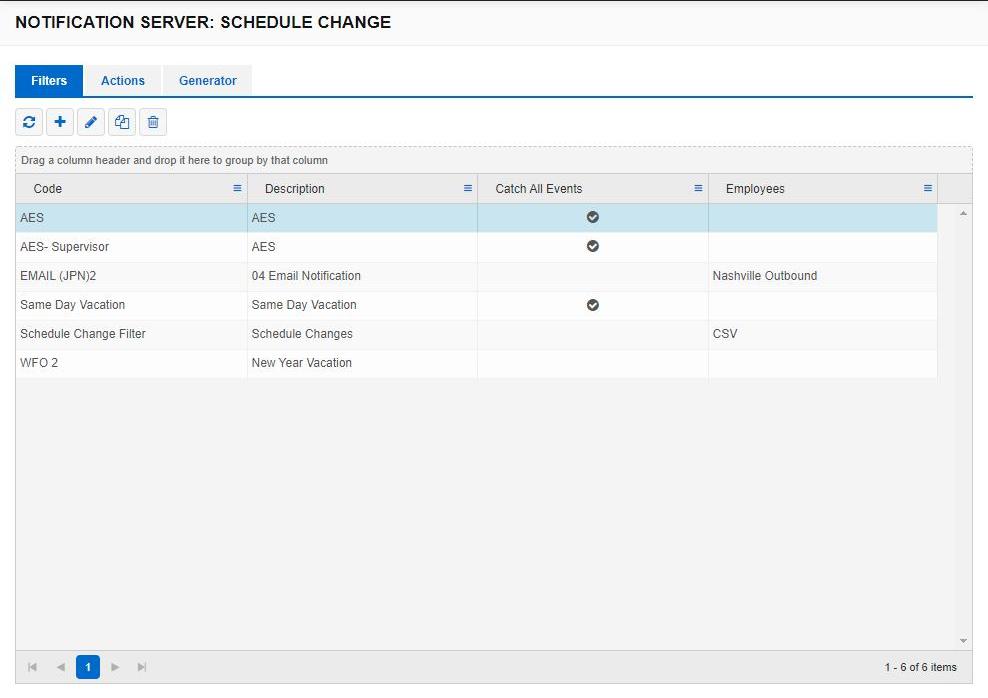Click the delete trash icon
The image size is (988, 698).
pyautogui.click(x=152, y=121)
